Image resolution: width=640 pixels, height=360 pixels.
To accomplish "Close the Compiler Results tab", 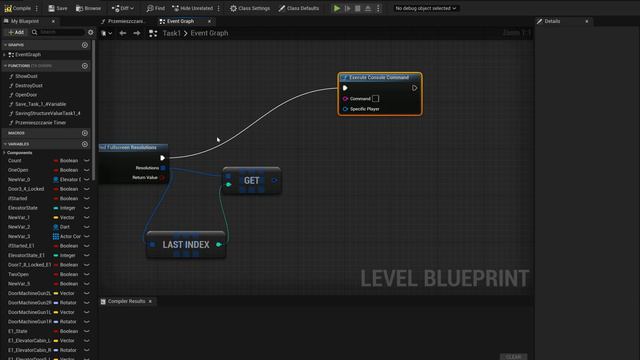I will tap(150, 301).
